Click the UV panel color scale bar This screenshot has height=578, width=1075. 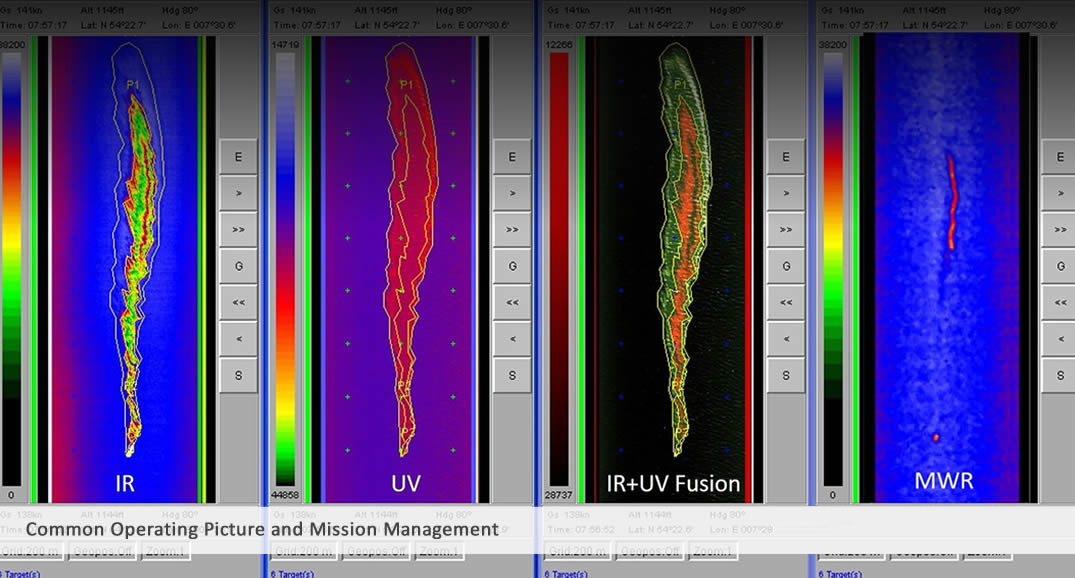(x=285, y=269)
